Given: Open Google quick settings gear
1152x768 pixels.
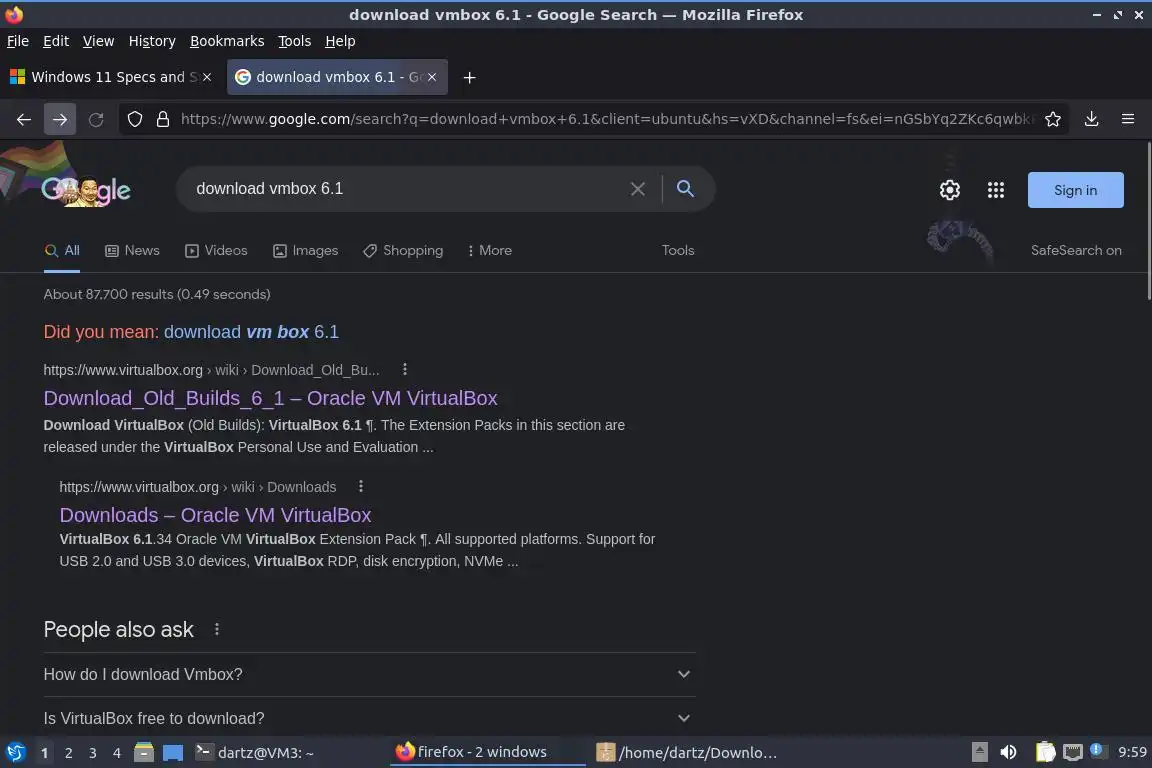Looking at the screenshot, I should pyautogui.click(x=949, y=190).
